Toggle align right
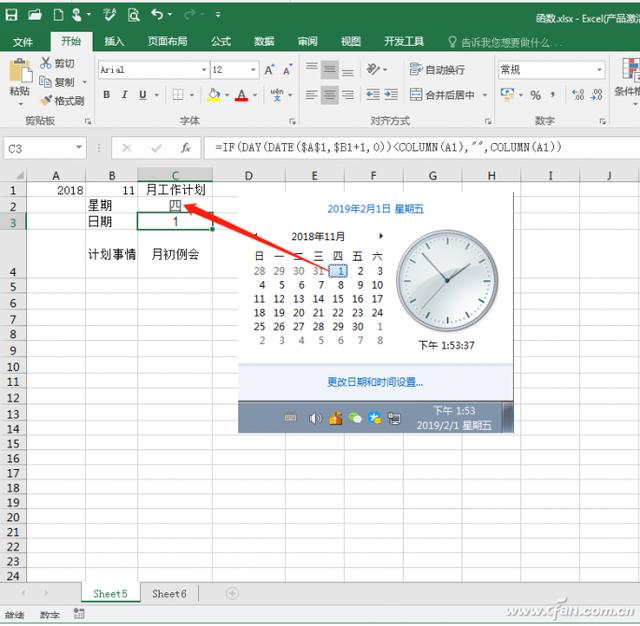This screenshot has width=640, height=626. 348,95
